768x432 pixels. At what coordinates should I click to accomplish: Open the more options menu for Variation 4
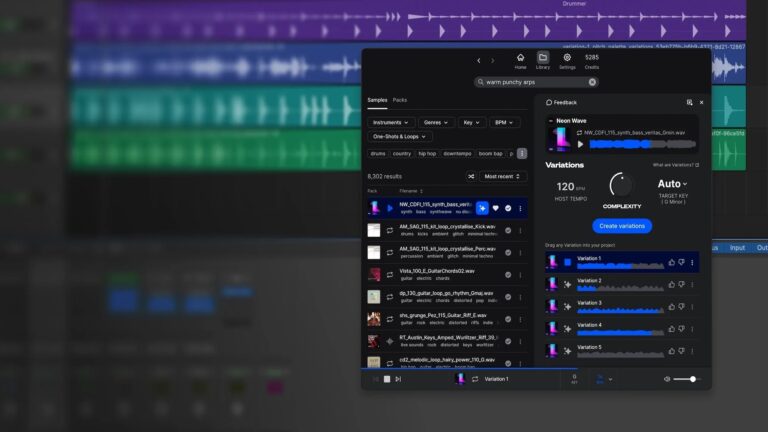click(692, 328)
